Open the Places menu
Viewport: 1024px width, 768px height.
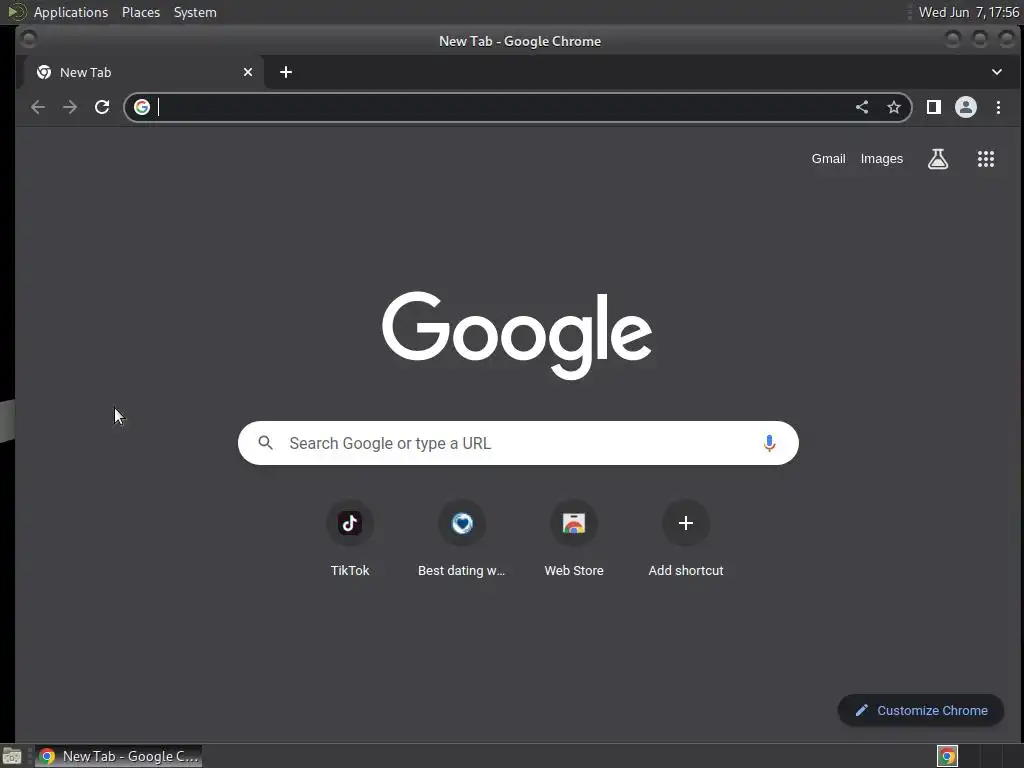(x=140, y=12)
